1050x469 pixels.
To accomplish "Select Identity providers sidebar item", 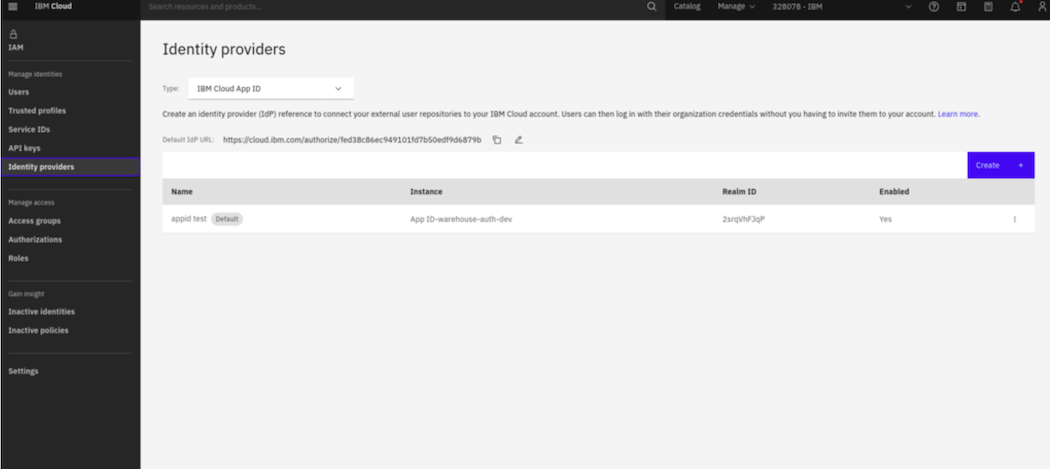I will pos(70,167).
